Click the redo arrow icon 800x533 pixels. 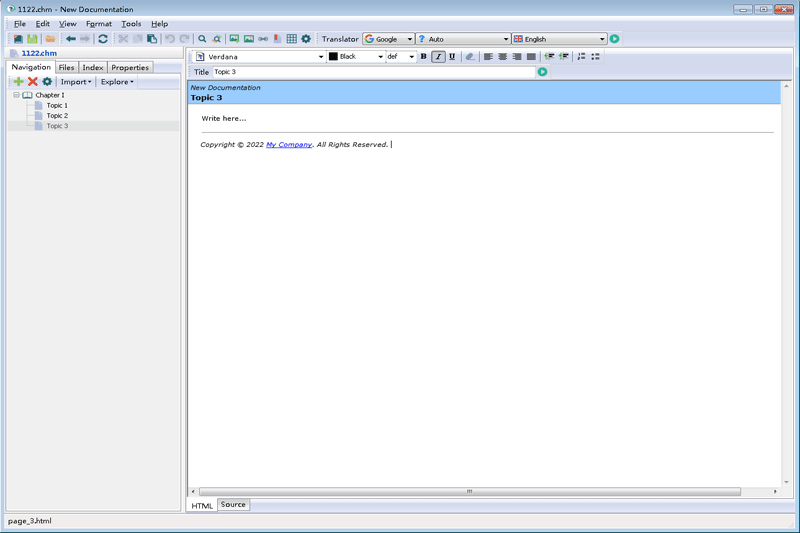184,39
